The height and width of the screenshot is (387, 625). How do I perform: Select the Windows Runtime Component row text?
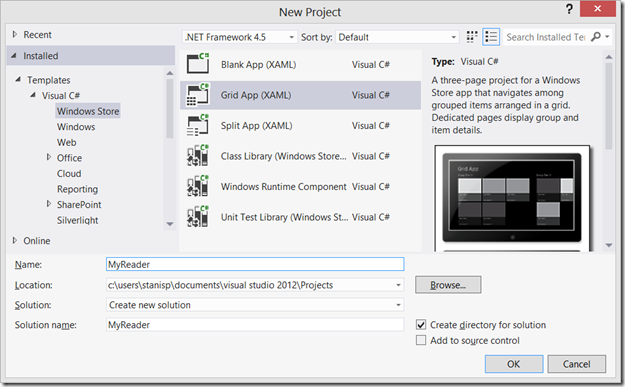(x=284, y=187)
